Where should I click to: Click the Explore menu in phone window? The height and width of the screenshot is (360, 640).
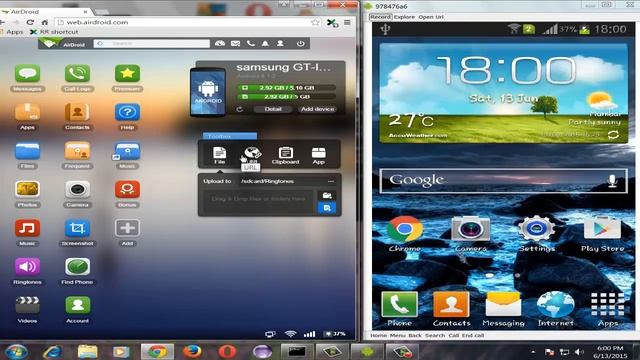click(404, 17)
